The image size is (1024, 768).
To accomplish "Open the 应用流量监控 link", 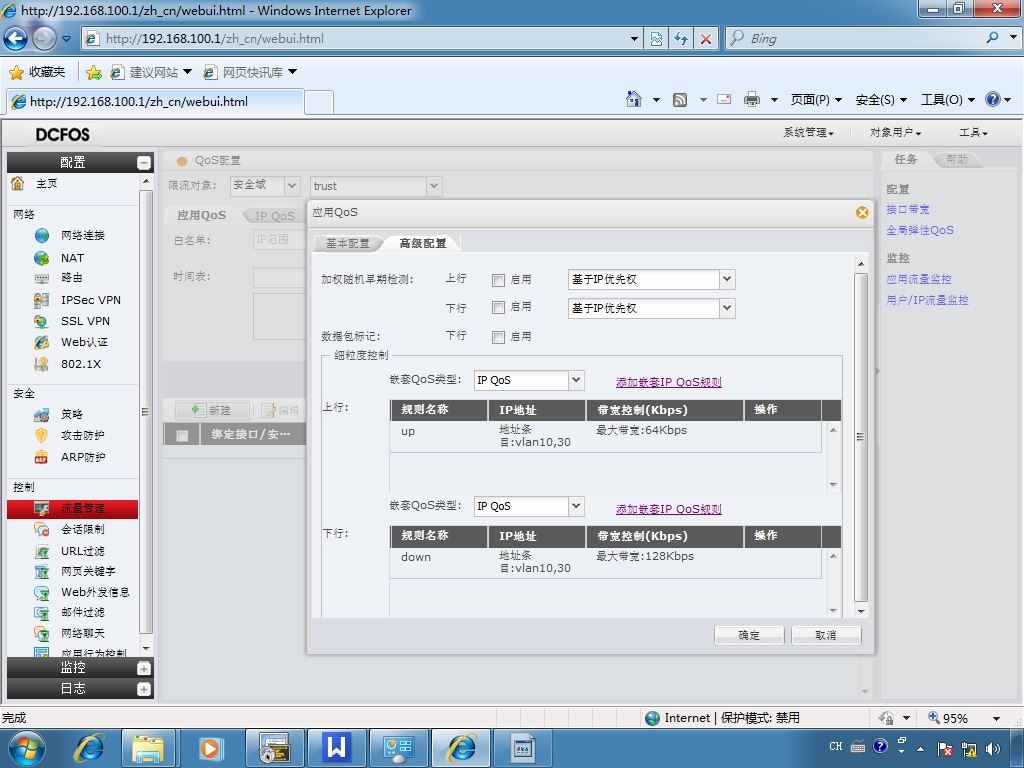I will tap(919, 279).
